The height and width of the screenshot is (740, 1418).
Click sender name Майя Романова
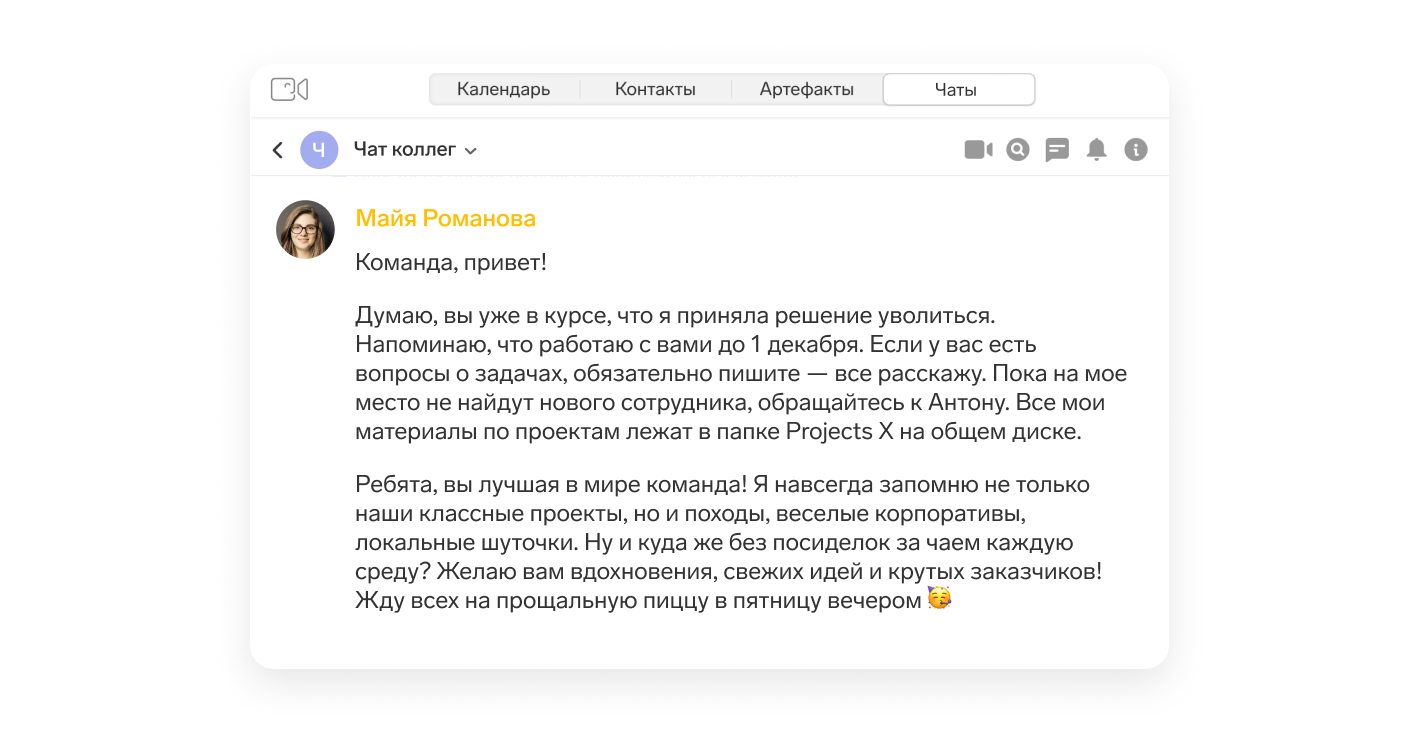[446, 218]
